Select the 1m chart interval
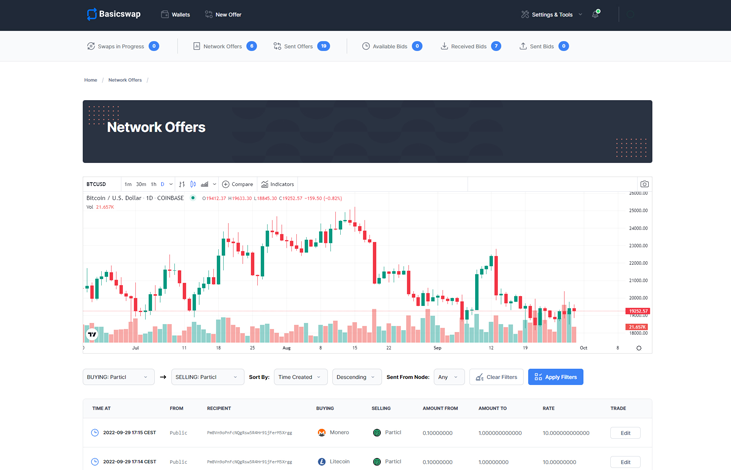Screen dimensions: 731x470 pos(128,184)
